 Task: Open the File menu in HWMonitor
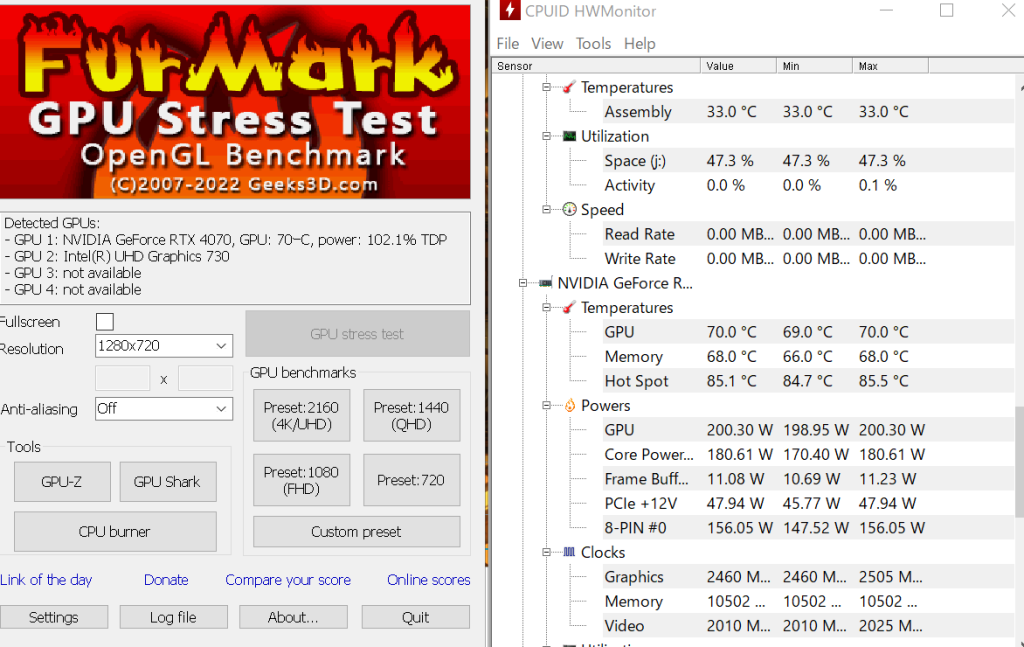[x=507, y=44]
